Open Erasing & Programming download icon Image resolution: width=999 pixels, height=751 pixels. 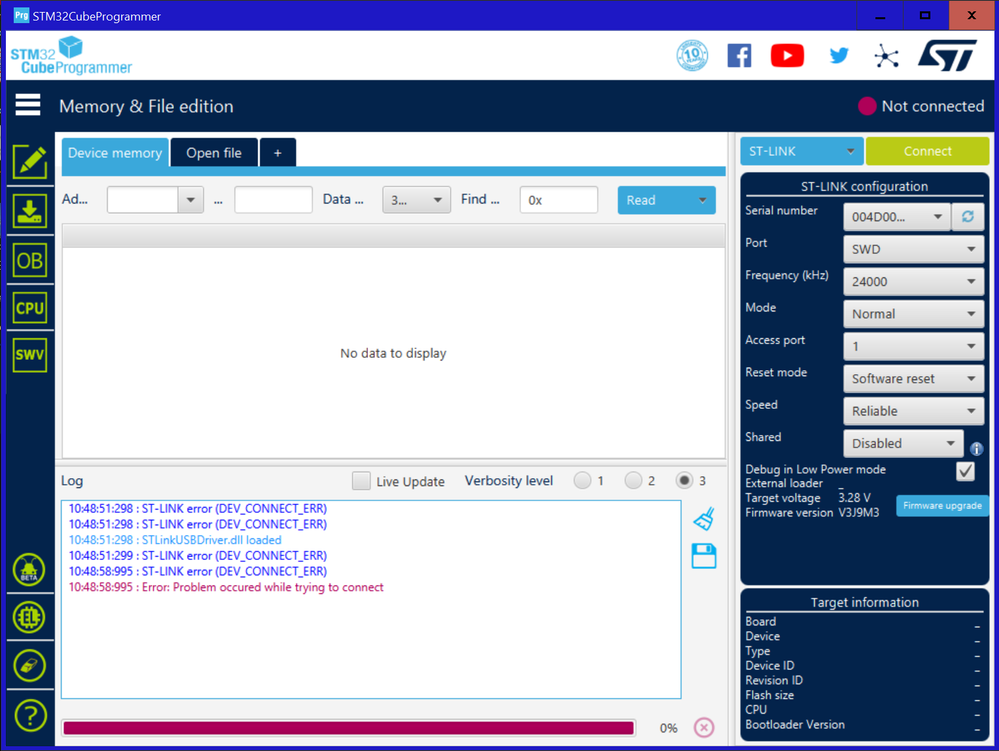[x=30, y=211]
